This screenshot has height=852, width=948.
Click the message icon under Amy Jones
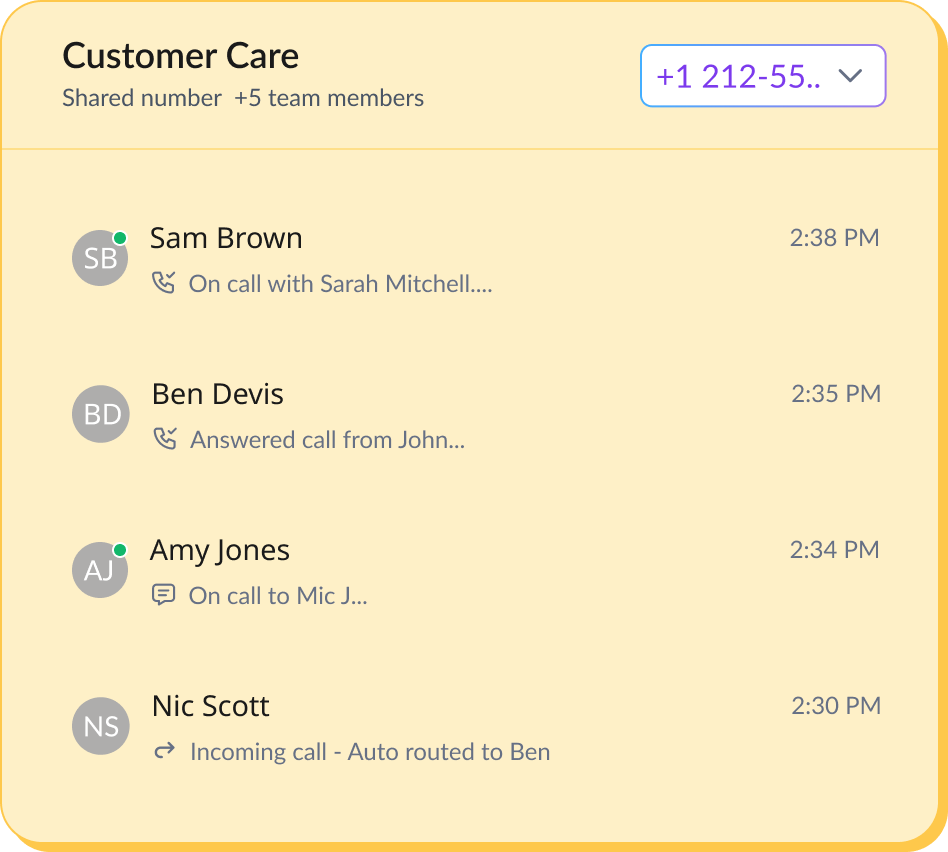click(163, 595)
